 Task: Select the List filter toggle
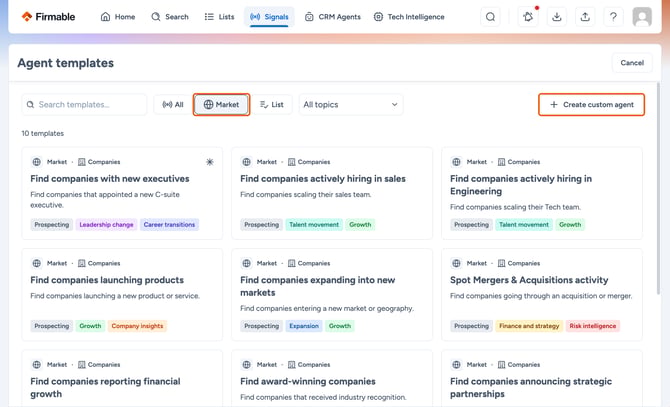point(272,105)
